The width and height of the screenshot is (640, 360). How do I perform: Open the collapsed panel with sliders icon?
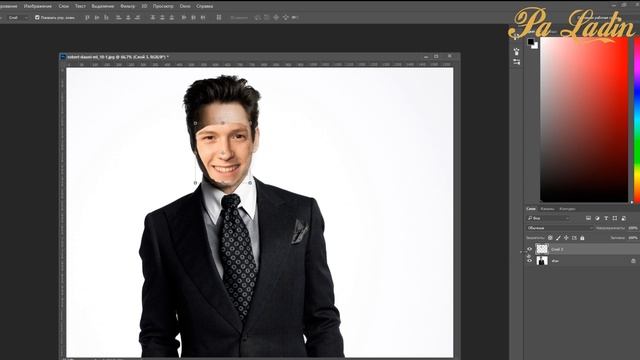click(x=517, y=62)
